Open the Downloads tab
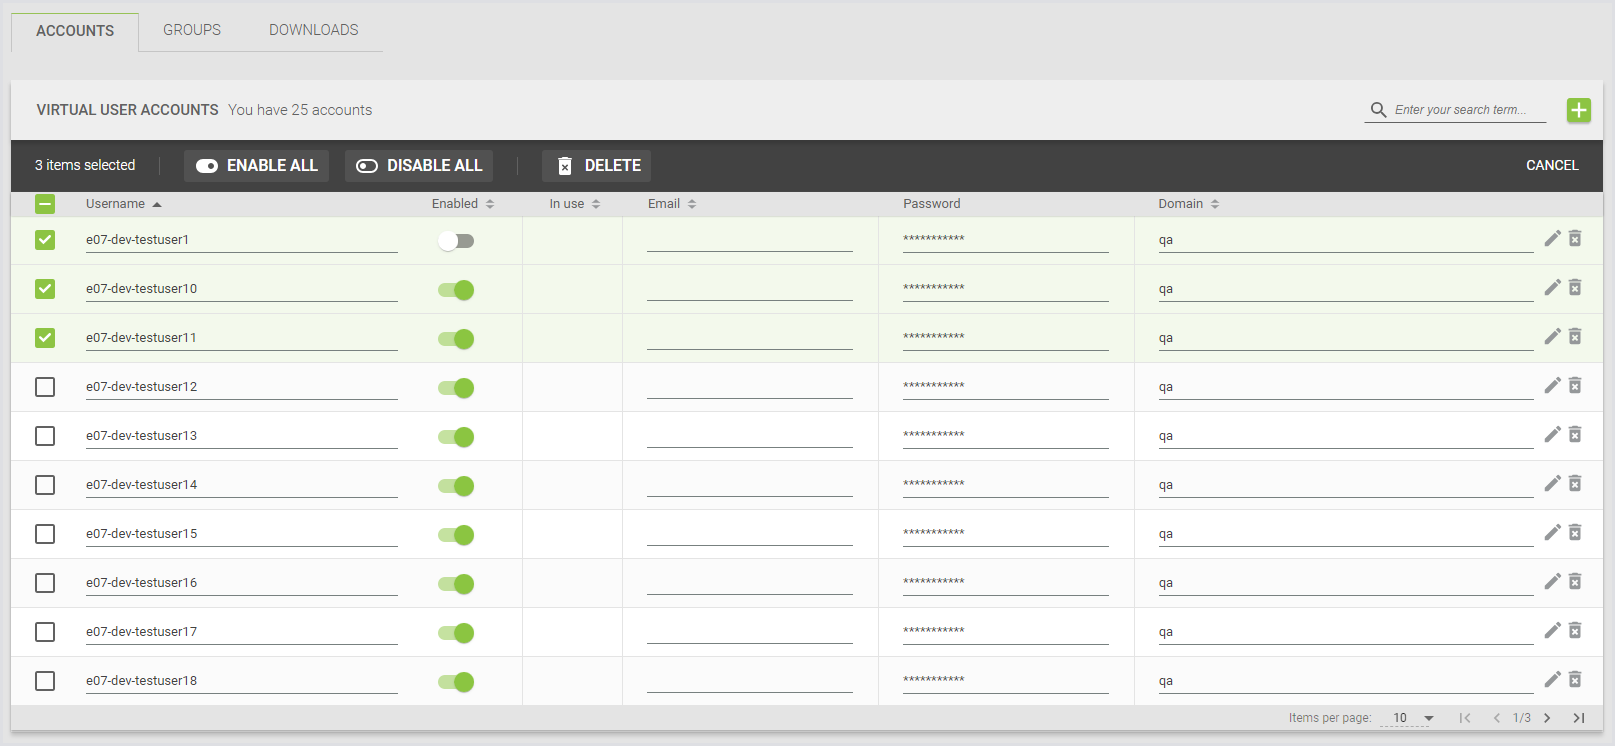This screenshot has height=746, width=1615. tap(313, 30)
